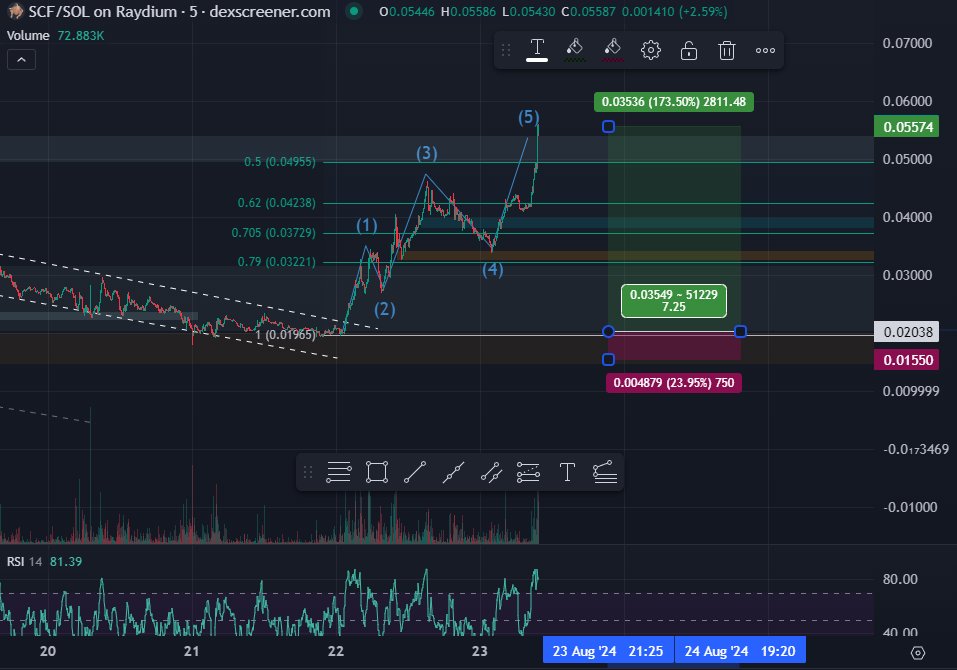Select the Text tool in favorites toolbar

(x=567, y=472)
